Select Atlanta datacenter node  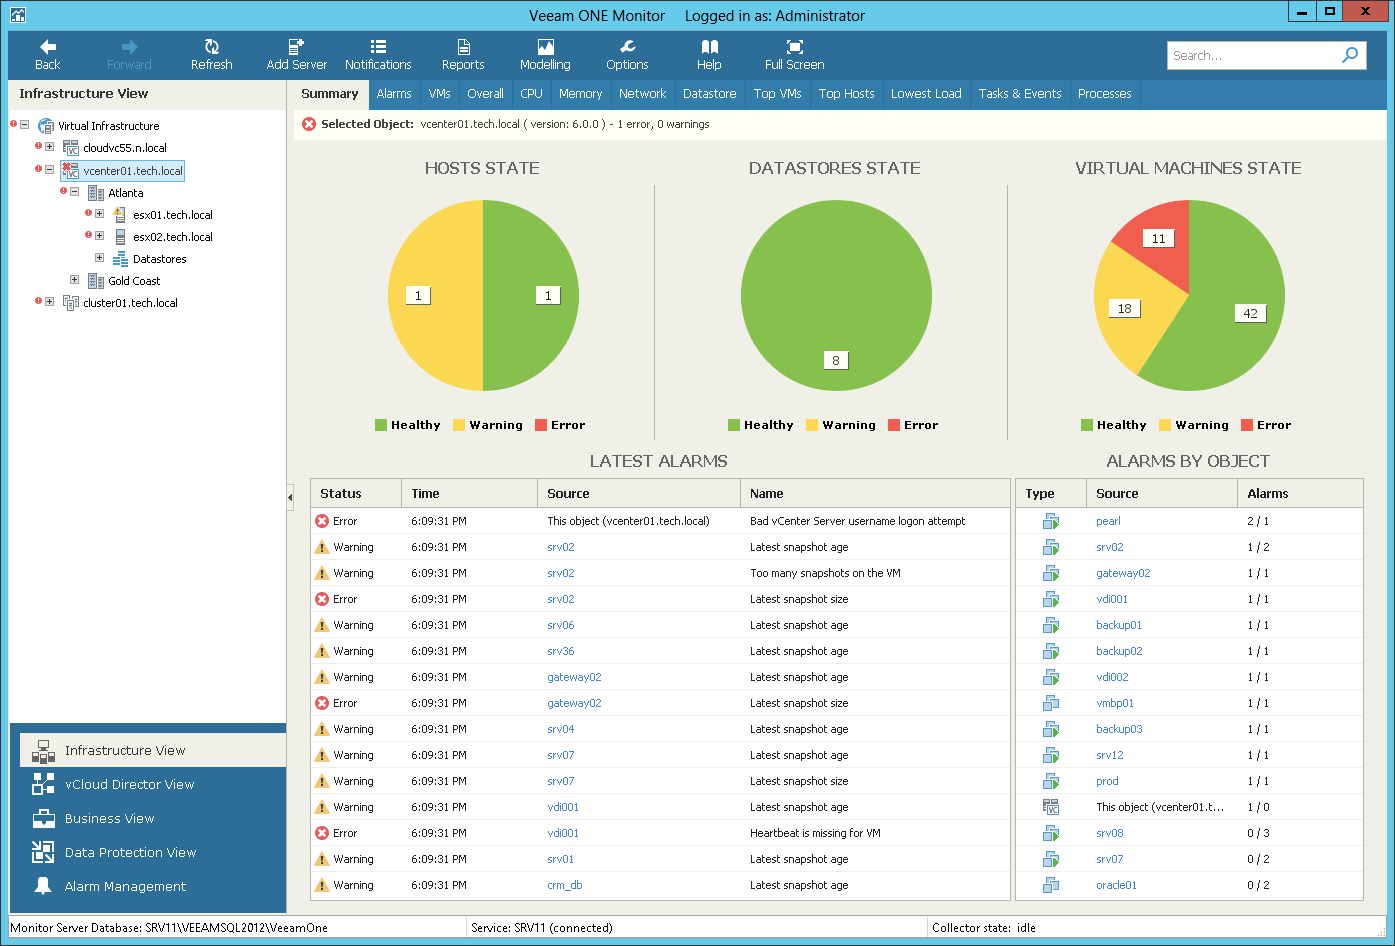click(x=126, y=193)
